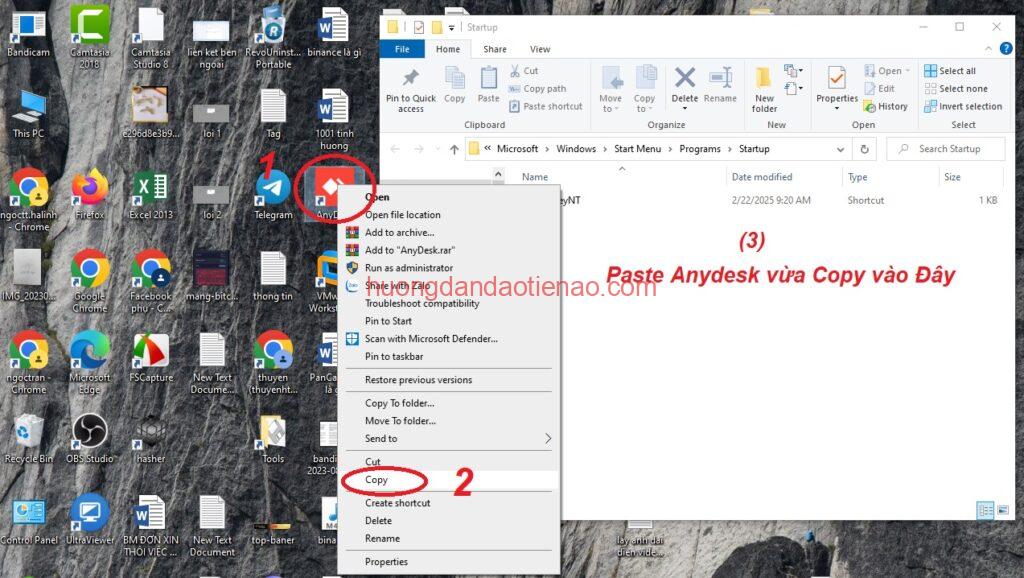Open the Telegram desktop icon
This screenshot has width=1024, height=578.
272,190
